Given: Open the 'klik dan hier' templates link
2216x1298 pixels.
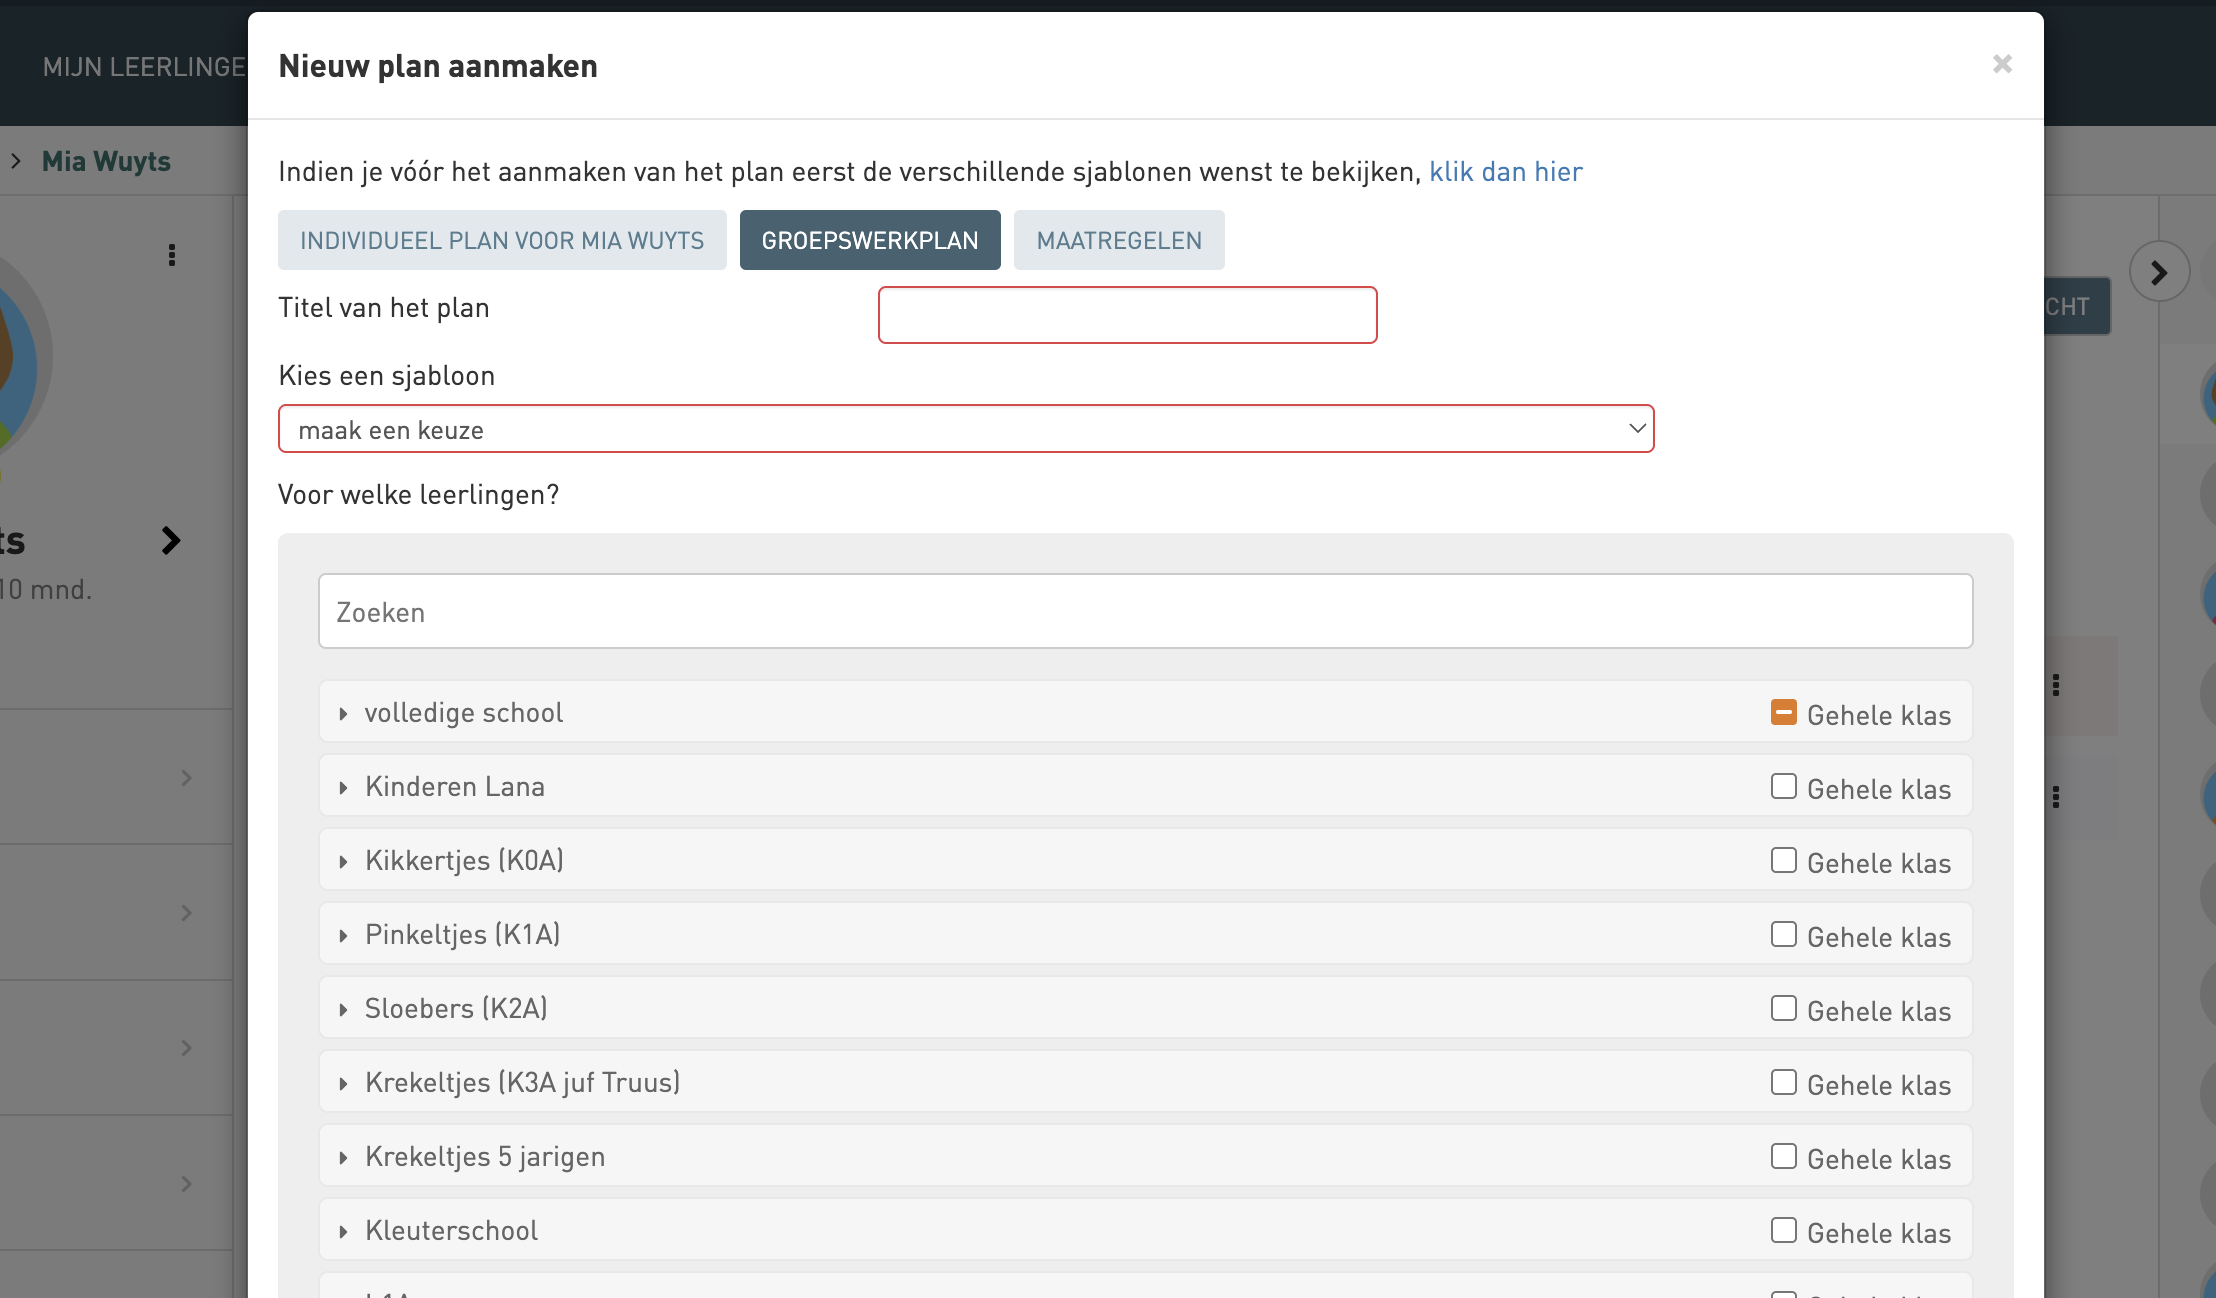Looking at the screenshot, I should [x=1505, y=172].
